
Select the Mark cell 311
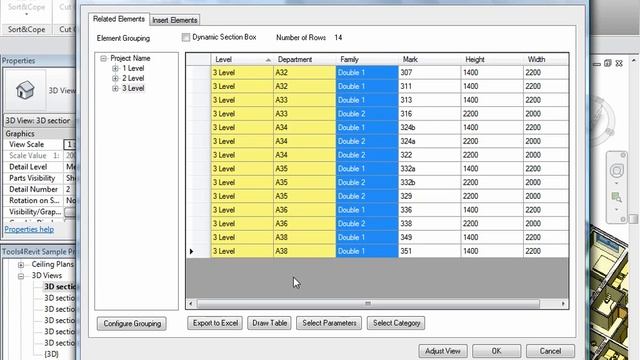pos(429,87)
